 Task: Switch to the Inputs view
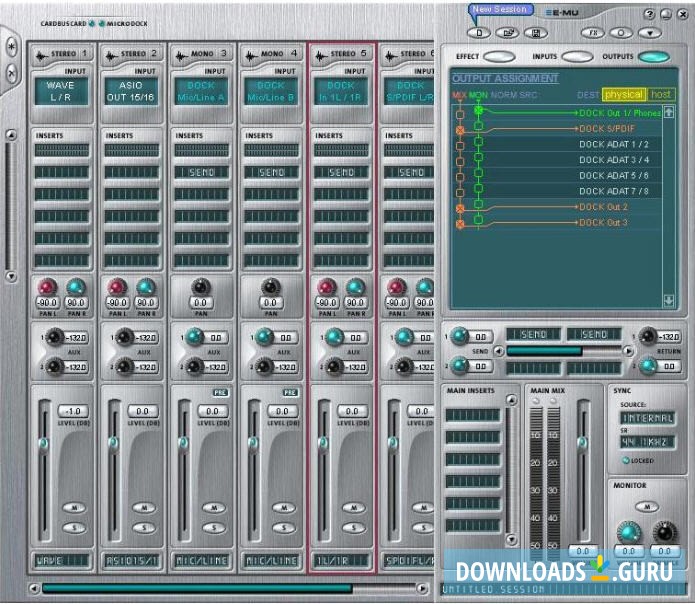coord(577,57)
